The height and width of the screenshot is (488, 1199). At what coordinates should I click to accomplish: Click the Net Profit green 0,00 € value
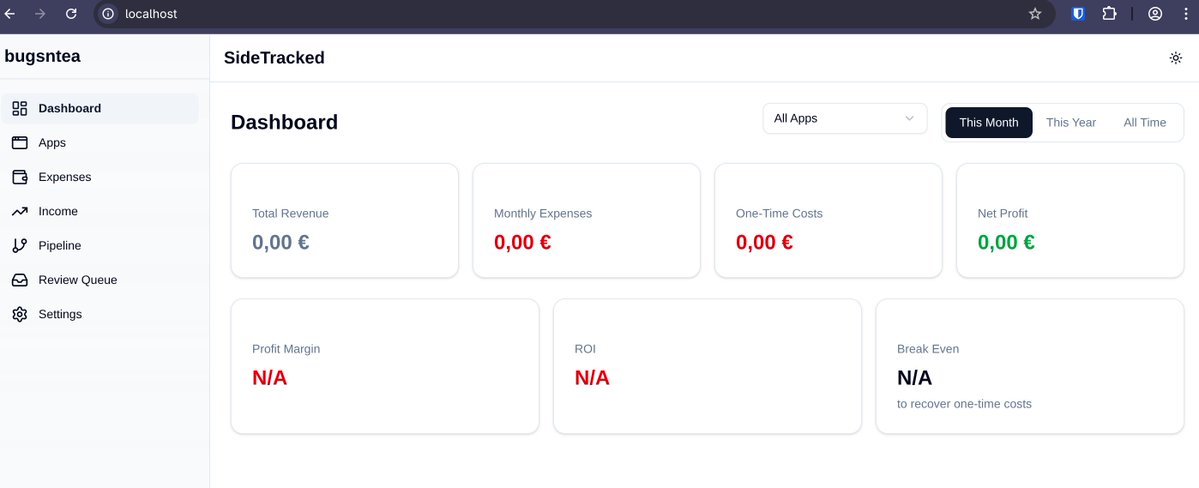pos(1006,242)
